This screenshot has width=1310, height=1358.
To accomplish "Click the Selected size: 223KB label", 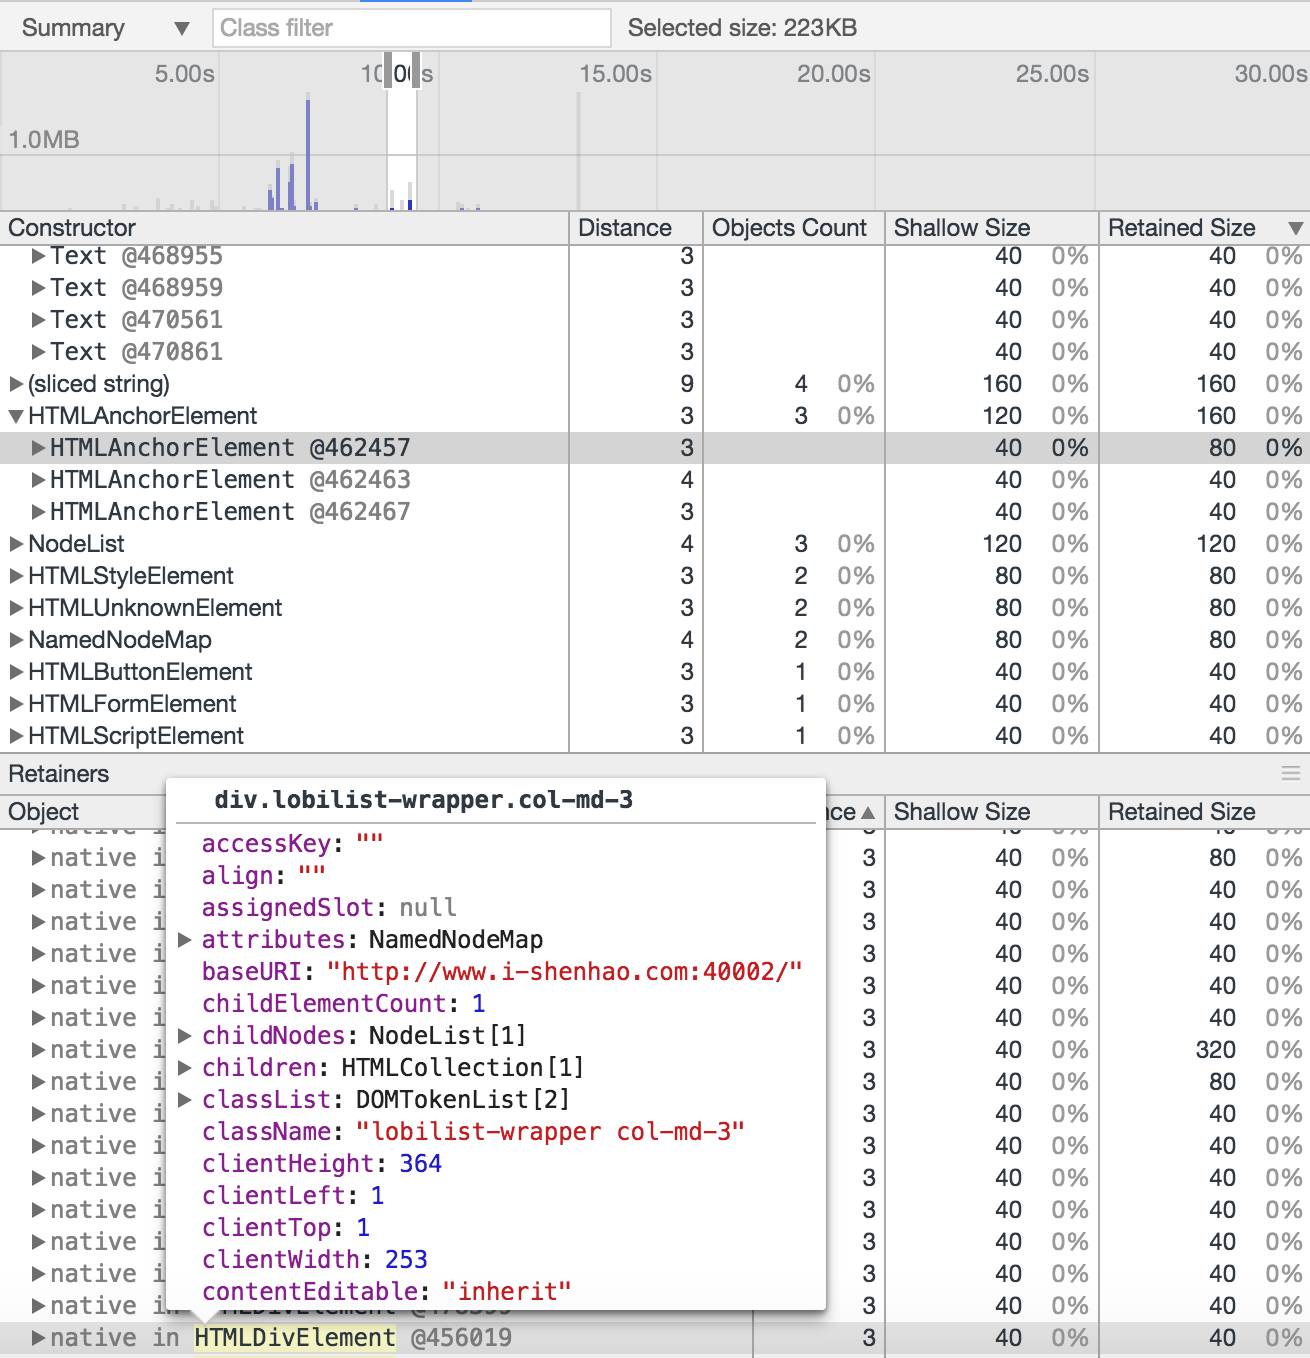I will click(742, 28).
